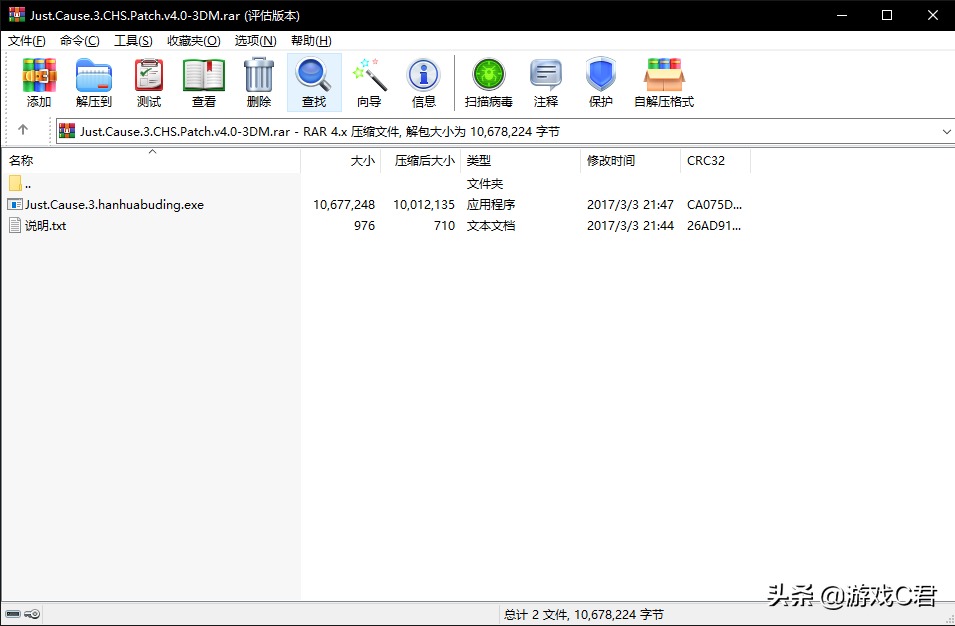Click the Extract To (解压到) icon

coord(94,82)
